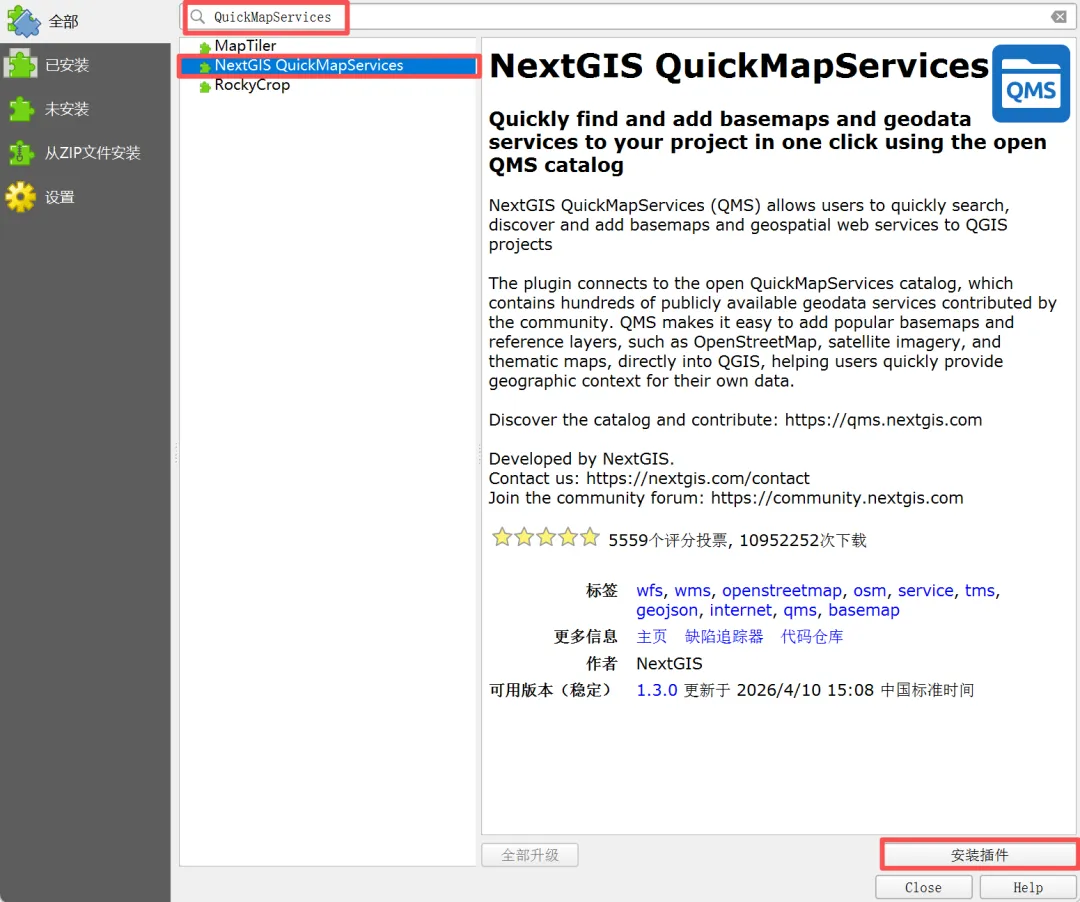Open the tms tag link

pyautogui.click(x=979, y=591)
